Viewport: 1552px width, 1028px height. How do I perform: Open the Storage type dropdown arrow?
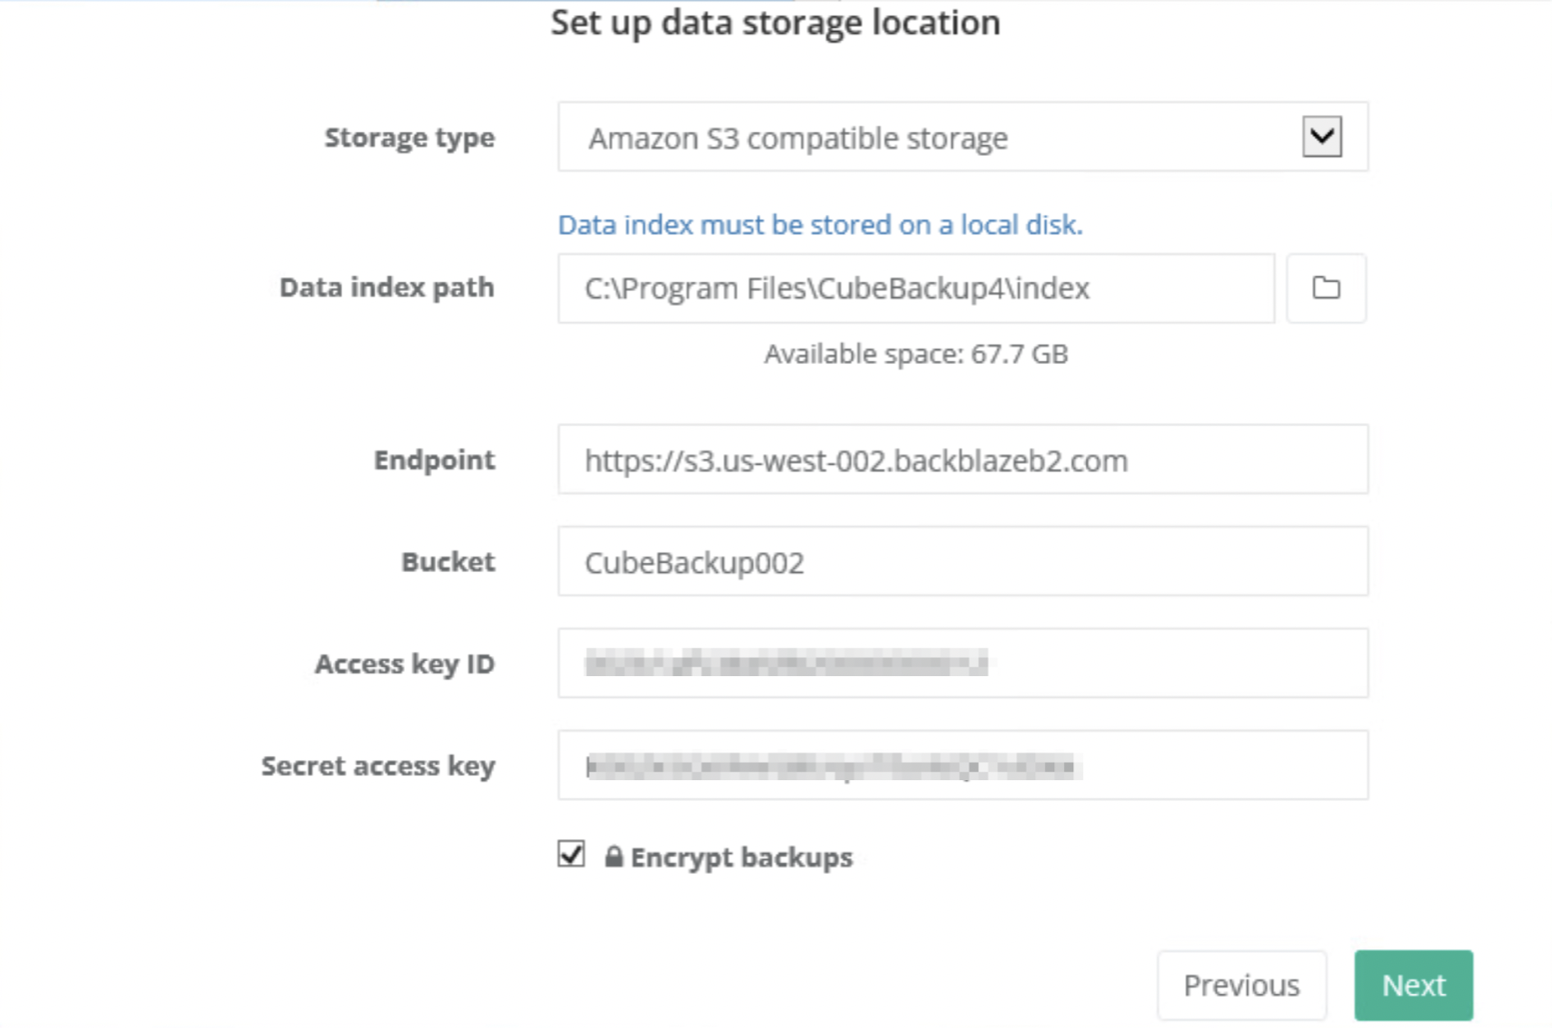1321,137
